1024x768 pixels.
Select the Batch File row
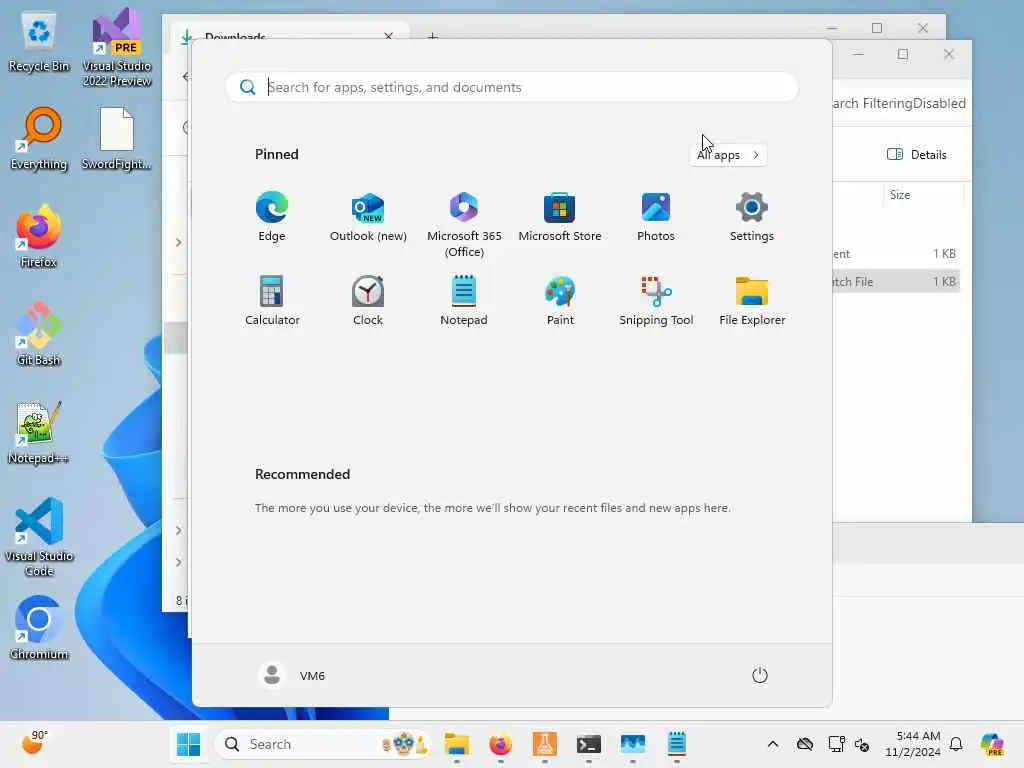click(896, 281)
